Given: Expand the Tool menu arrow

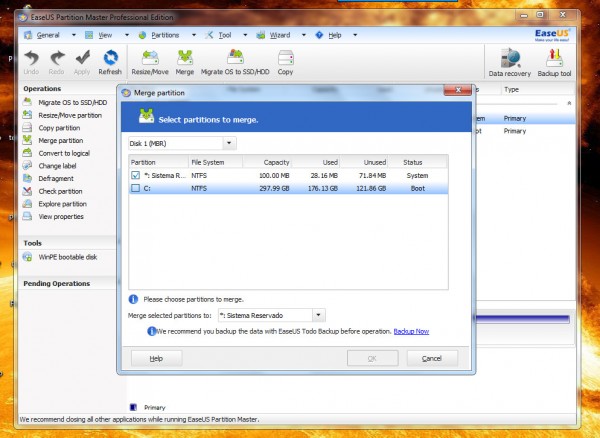Looking at the screenshot, I should (x=245, y=35).
